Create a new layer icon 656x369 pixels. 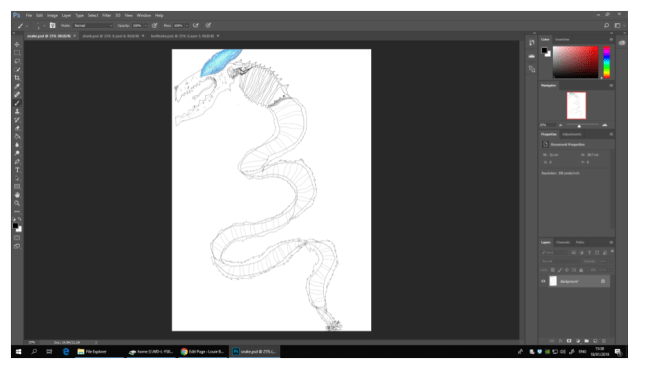click(595, 341)
